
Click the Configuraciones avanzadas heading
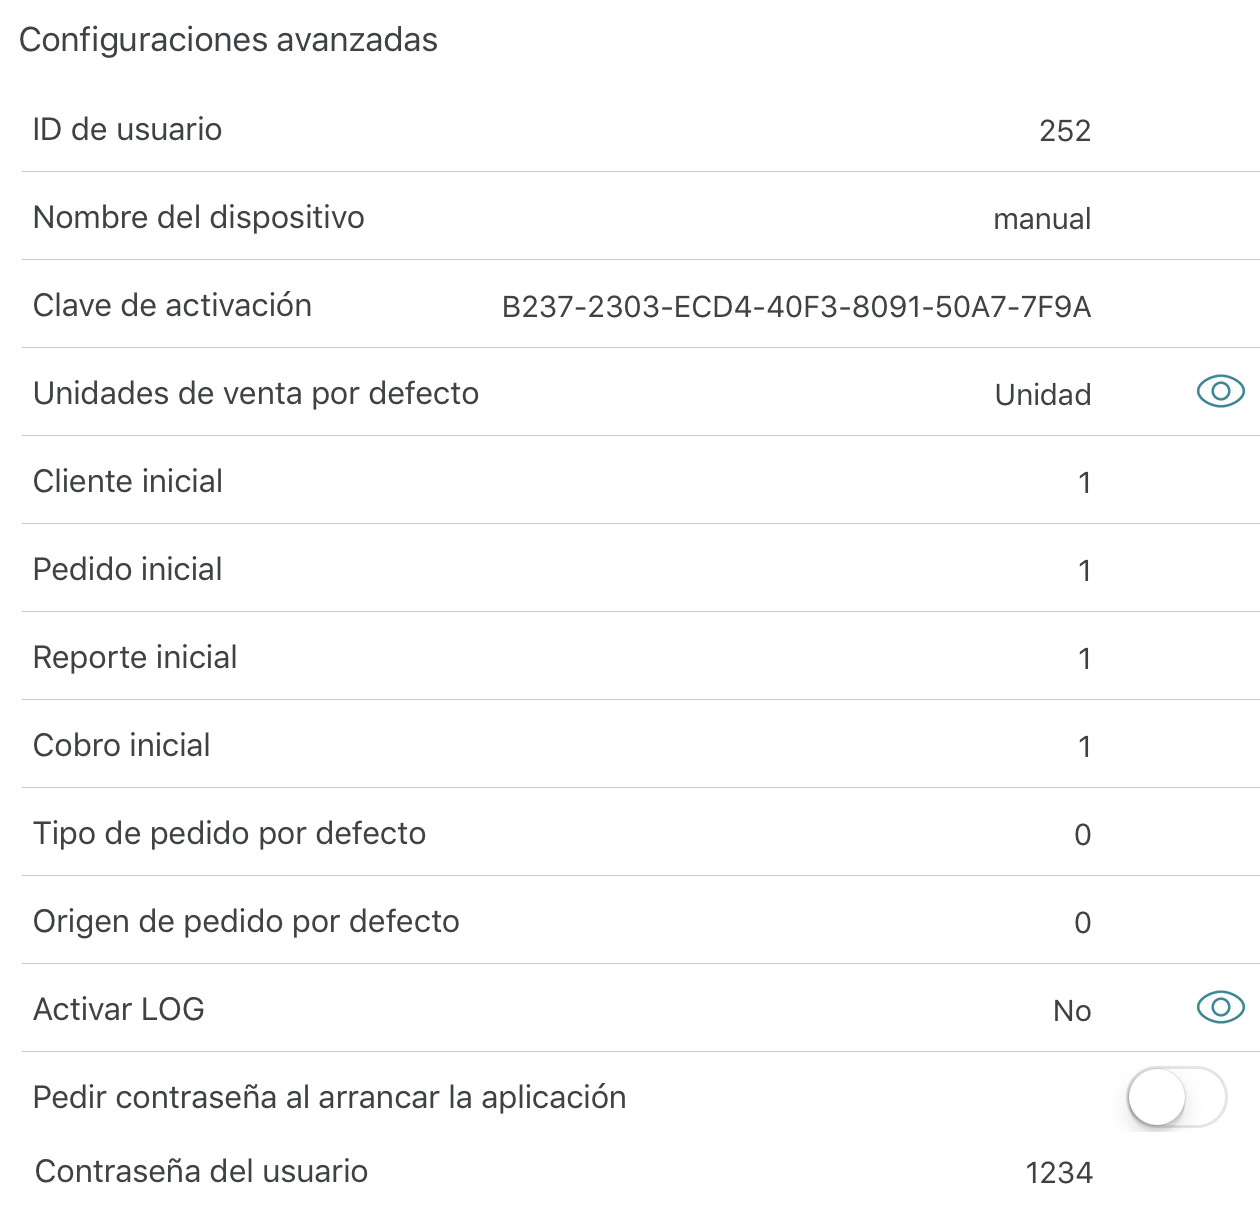[x=229, y=40]
